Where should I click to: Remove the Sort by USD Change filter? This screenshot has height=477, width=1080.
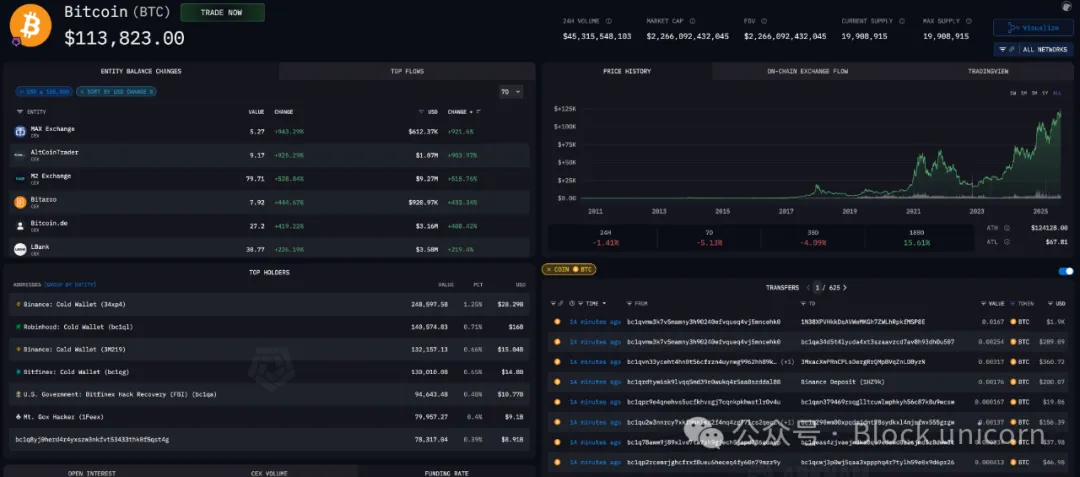(x=82, y=92)
